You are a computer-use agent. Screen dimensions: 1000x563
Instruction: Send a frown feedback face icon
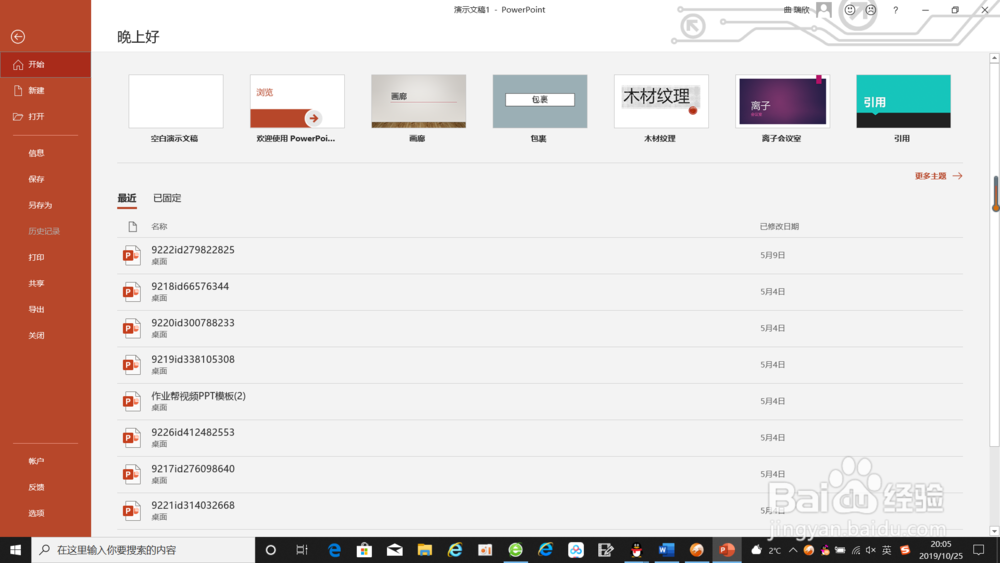point(871,10)
